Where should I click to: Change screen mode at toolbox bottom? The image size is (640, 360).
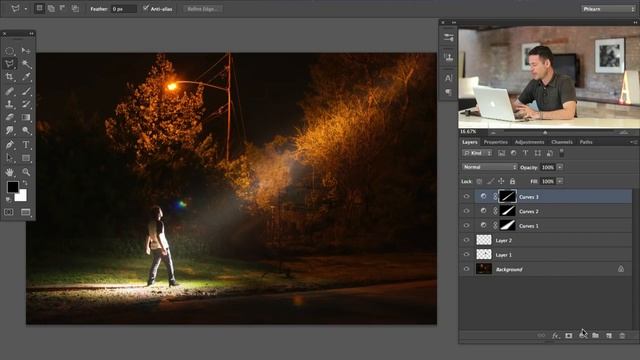point(26,212)
